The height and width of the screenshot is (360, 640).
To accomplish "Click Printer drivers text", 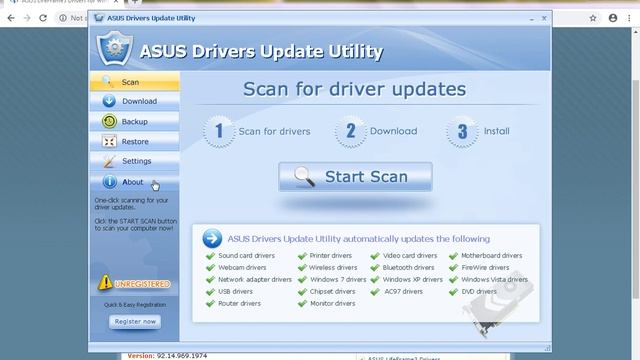I will click(331, 256).
